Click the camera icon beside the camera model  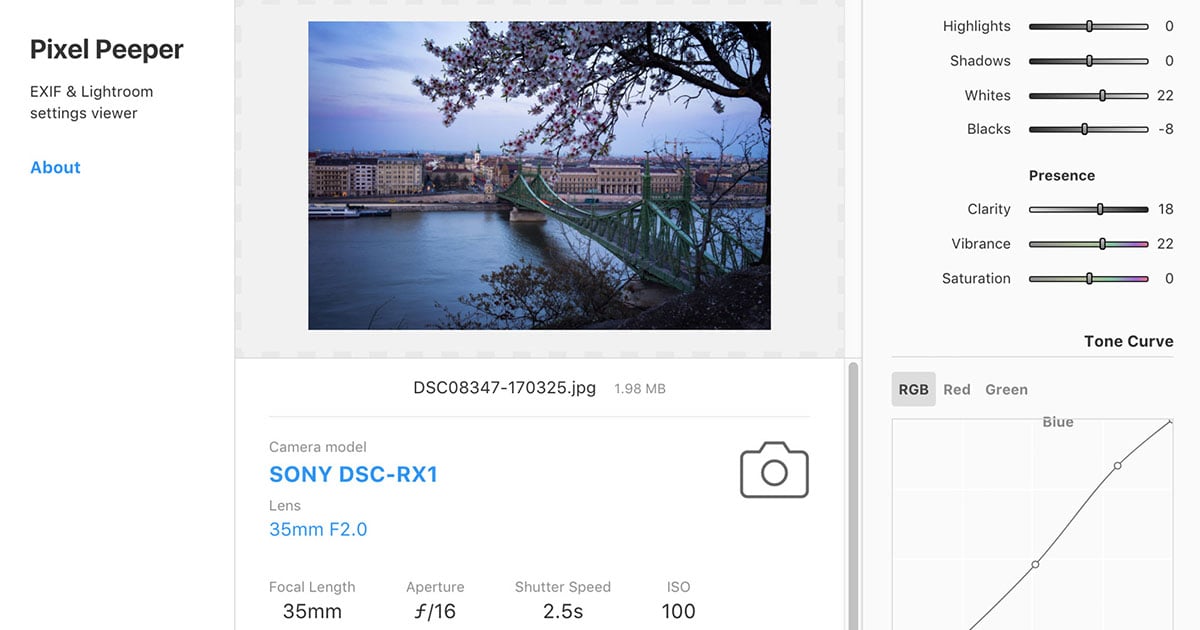pos(774,470)
